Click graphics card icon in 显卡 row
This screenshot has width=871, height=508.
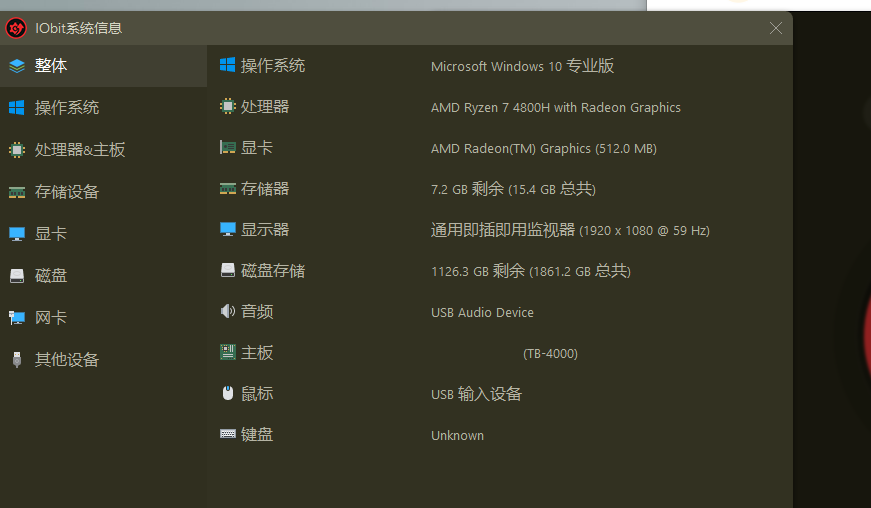coord(227,147)
